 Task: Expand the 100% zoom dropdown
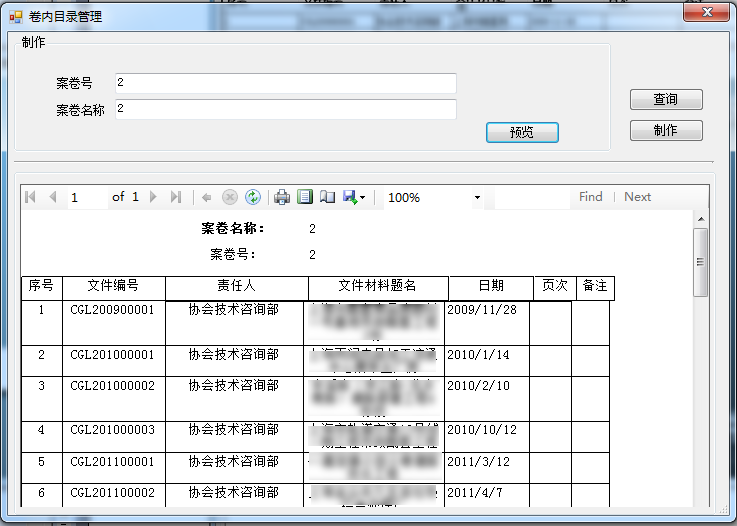click(x=477, y=198)
